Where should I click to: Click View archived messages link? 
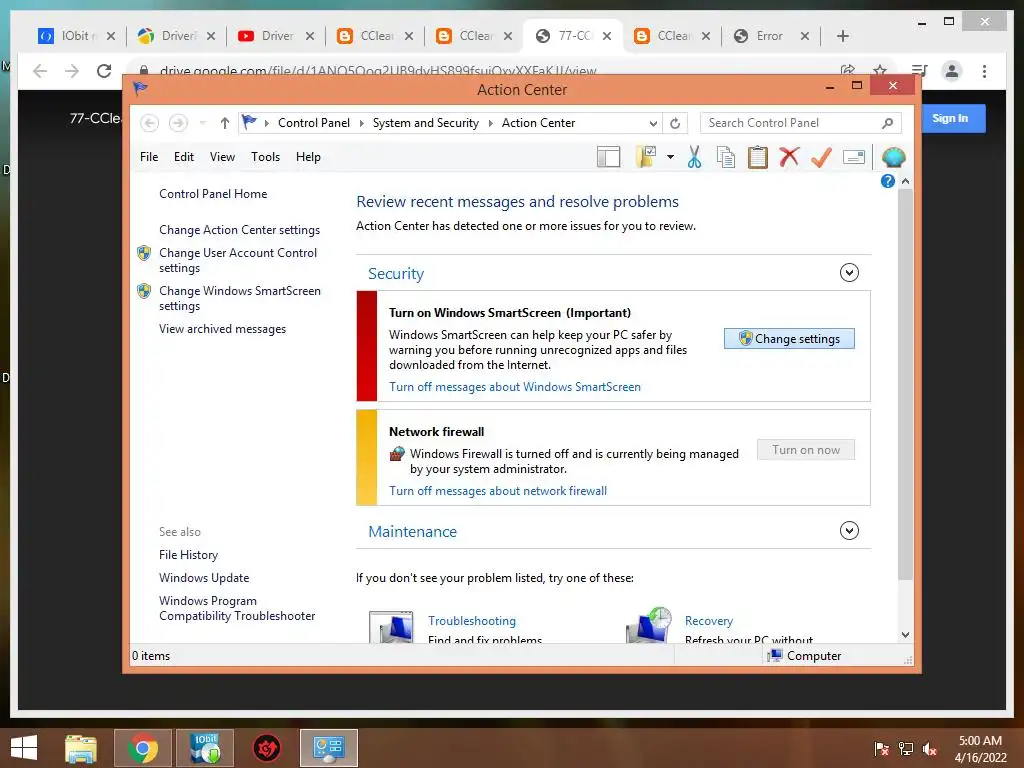pos(222,328)
